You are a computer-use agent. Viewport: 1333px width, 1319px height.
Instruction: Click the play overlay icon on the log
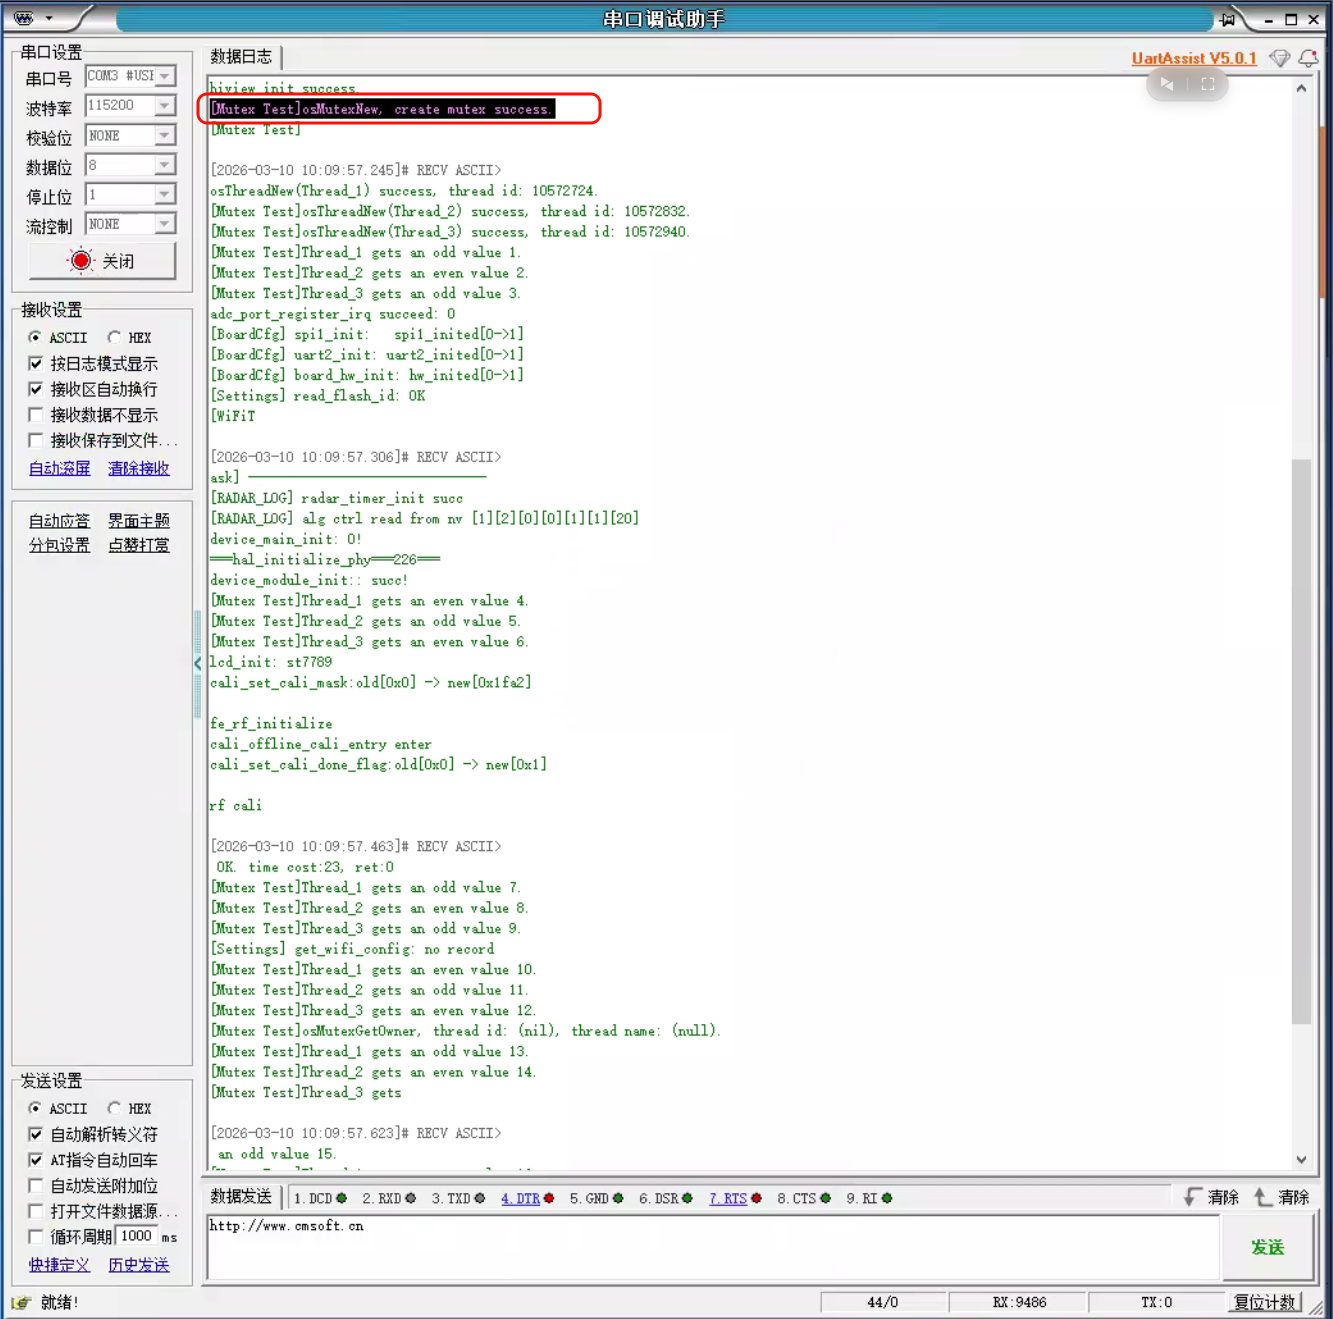point(1166,84)
